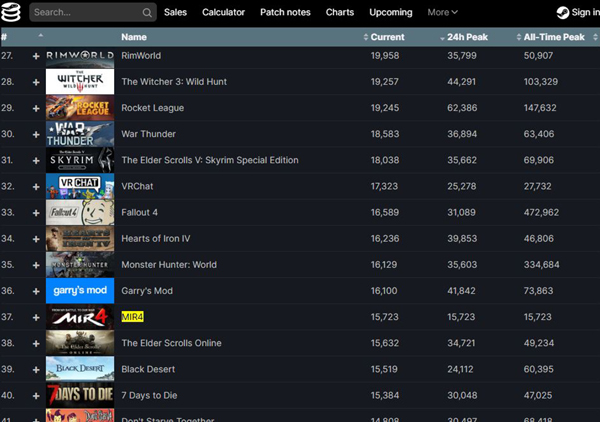
Task: Sort the table by Current players
Action: [387, 37]
